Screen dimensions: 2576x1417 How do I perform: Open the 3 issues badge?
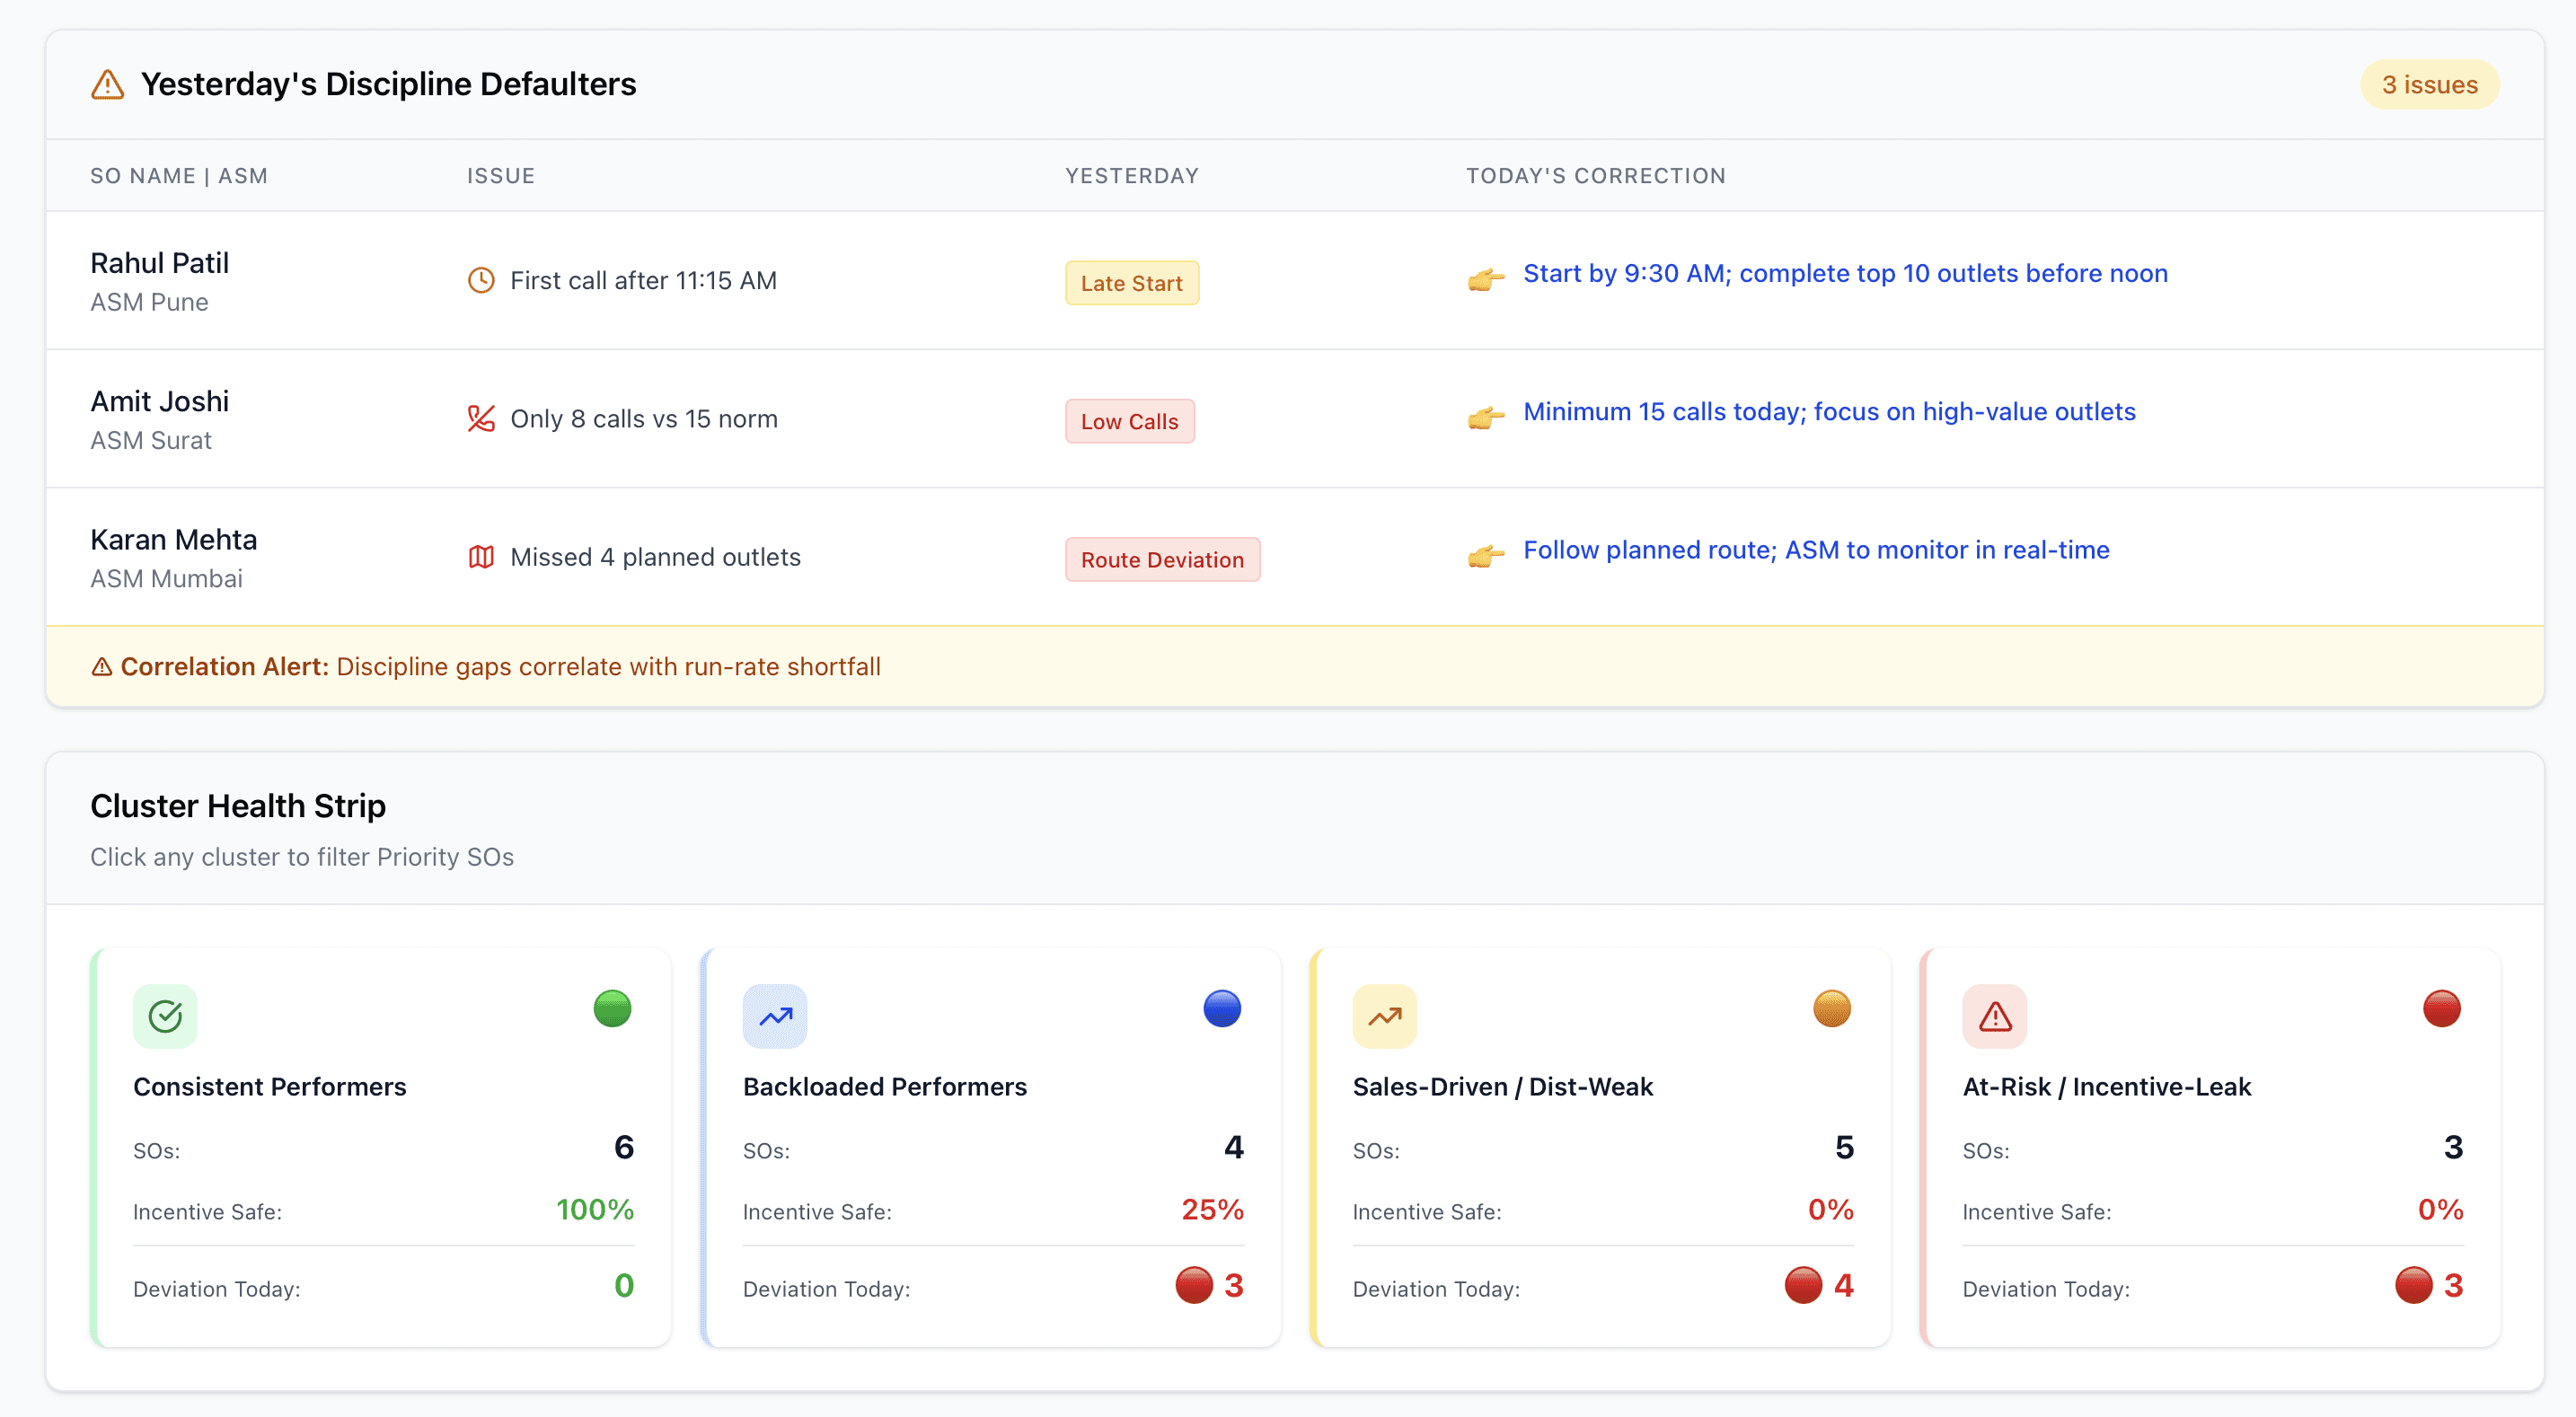(x=2429, y=85)
